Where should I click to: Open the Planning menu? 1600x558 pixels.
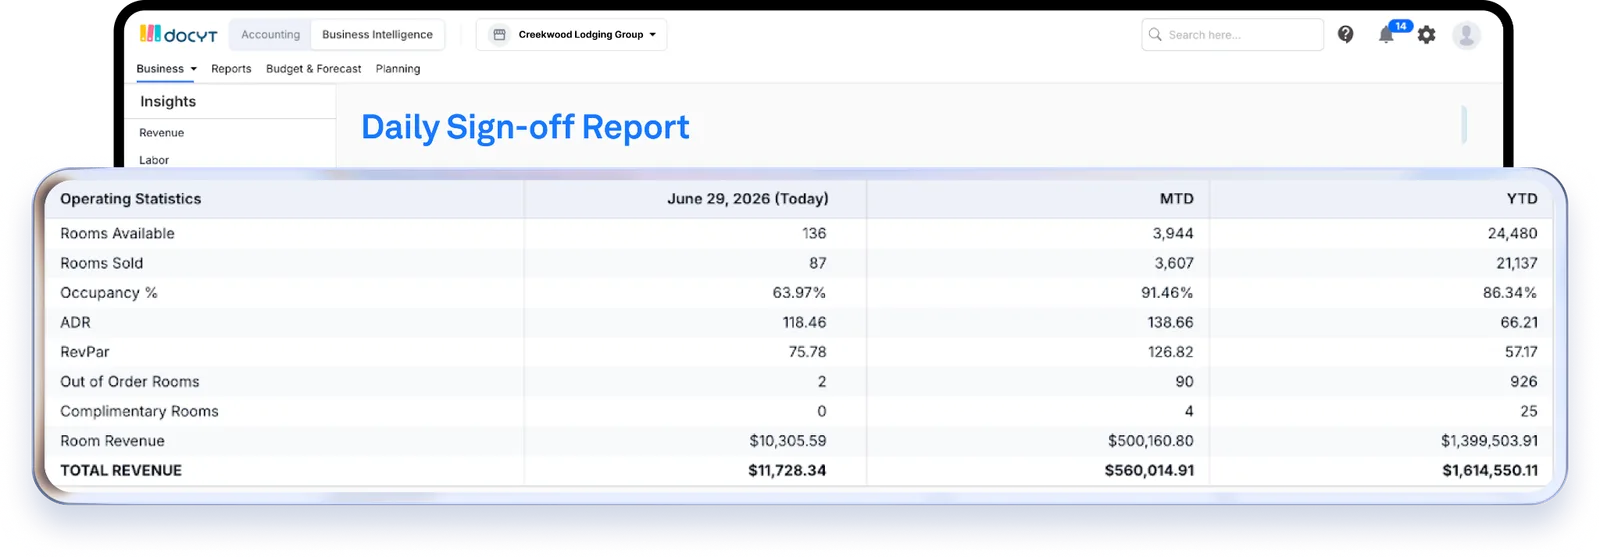398,69
